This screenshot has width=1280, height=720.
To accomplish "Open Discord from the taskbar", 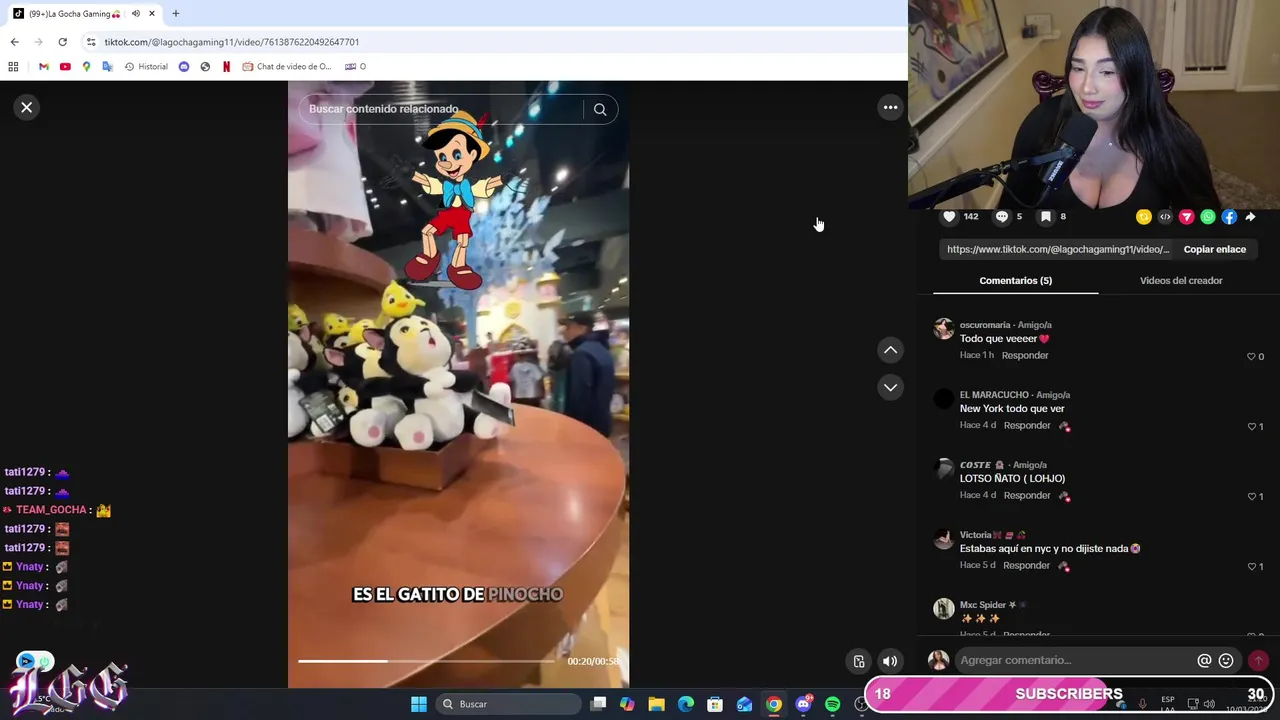I will point(803,704).
